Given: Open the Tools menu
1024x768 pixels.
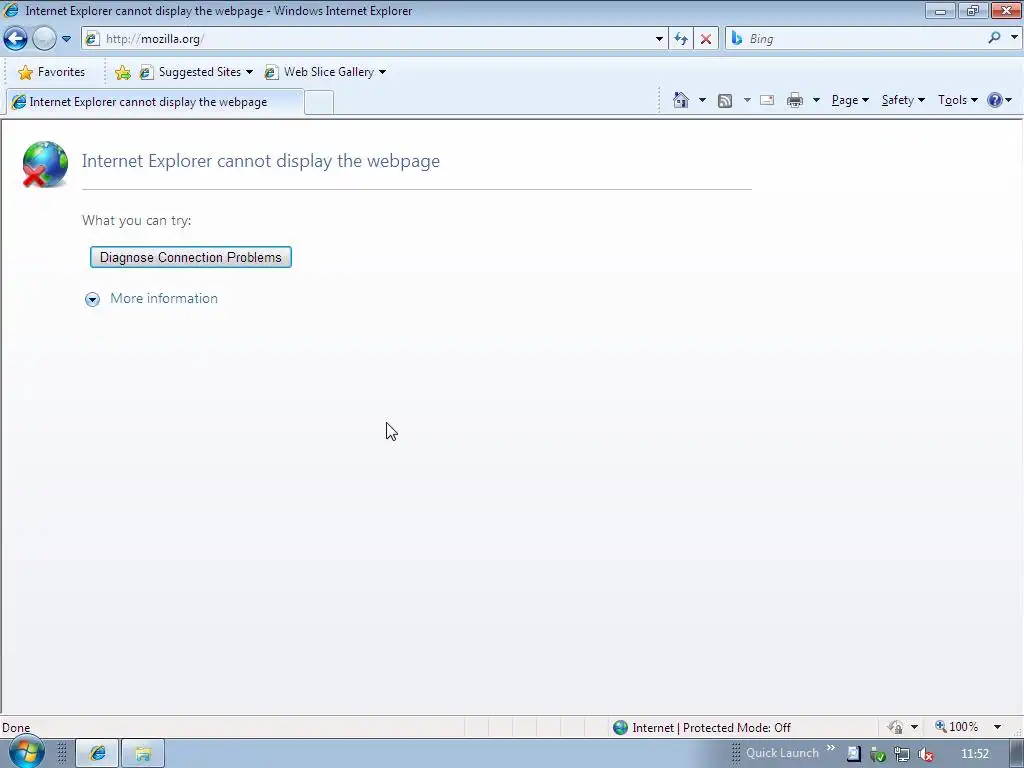Looking at the screenshot, I should pos(957,100).
